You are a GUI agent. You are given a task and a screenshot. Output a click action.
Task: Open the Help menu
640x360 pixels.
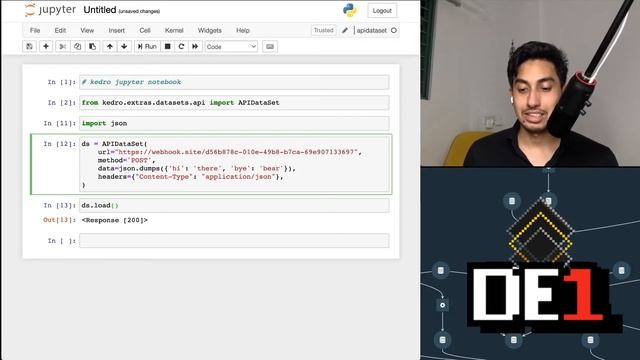(x=243, y=30)
